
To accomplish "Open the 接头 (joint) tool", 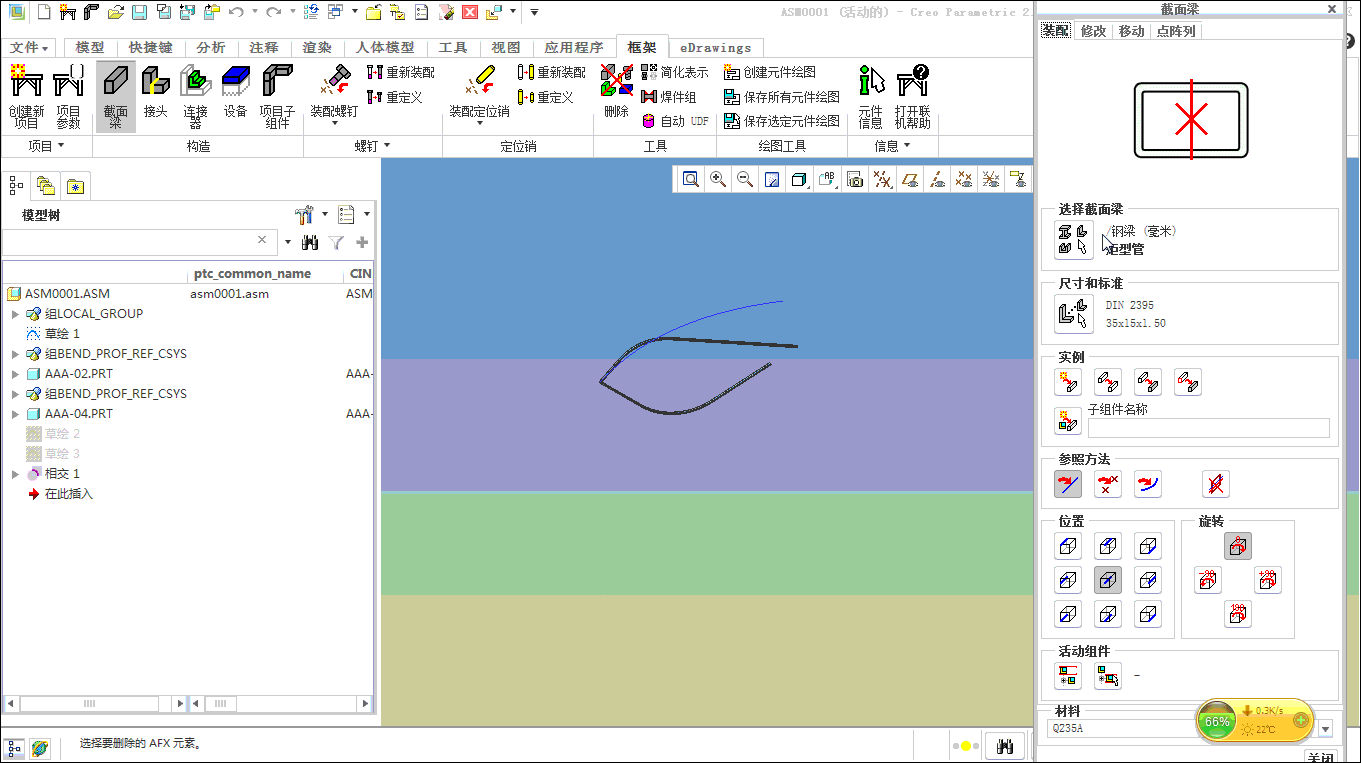I will click(x=155, y=93).
